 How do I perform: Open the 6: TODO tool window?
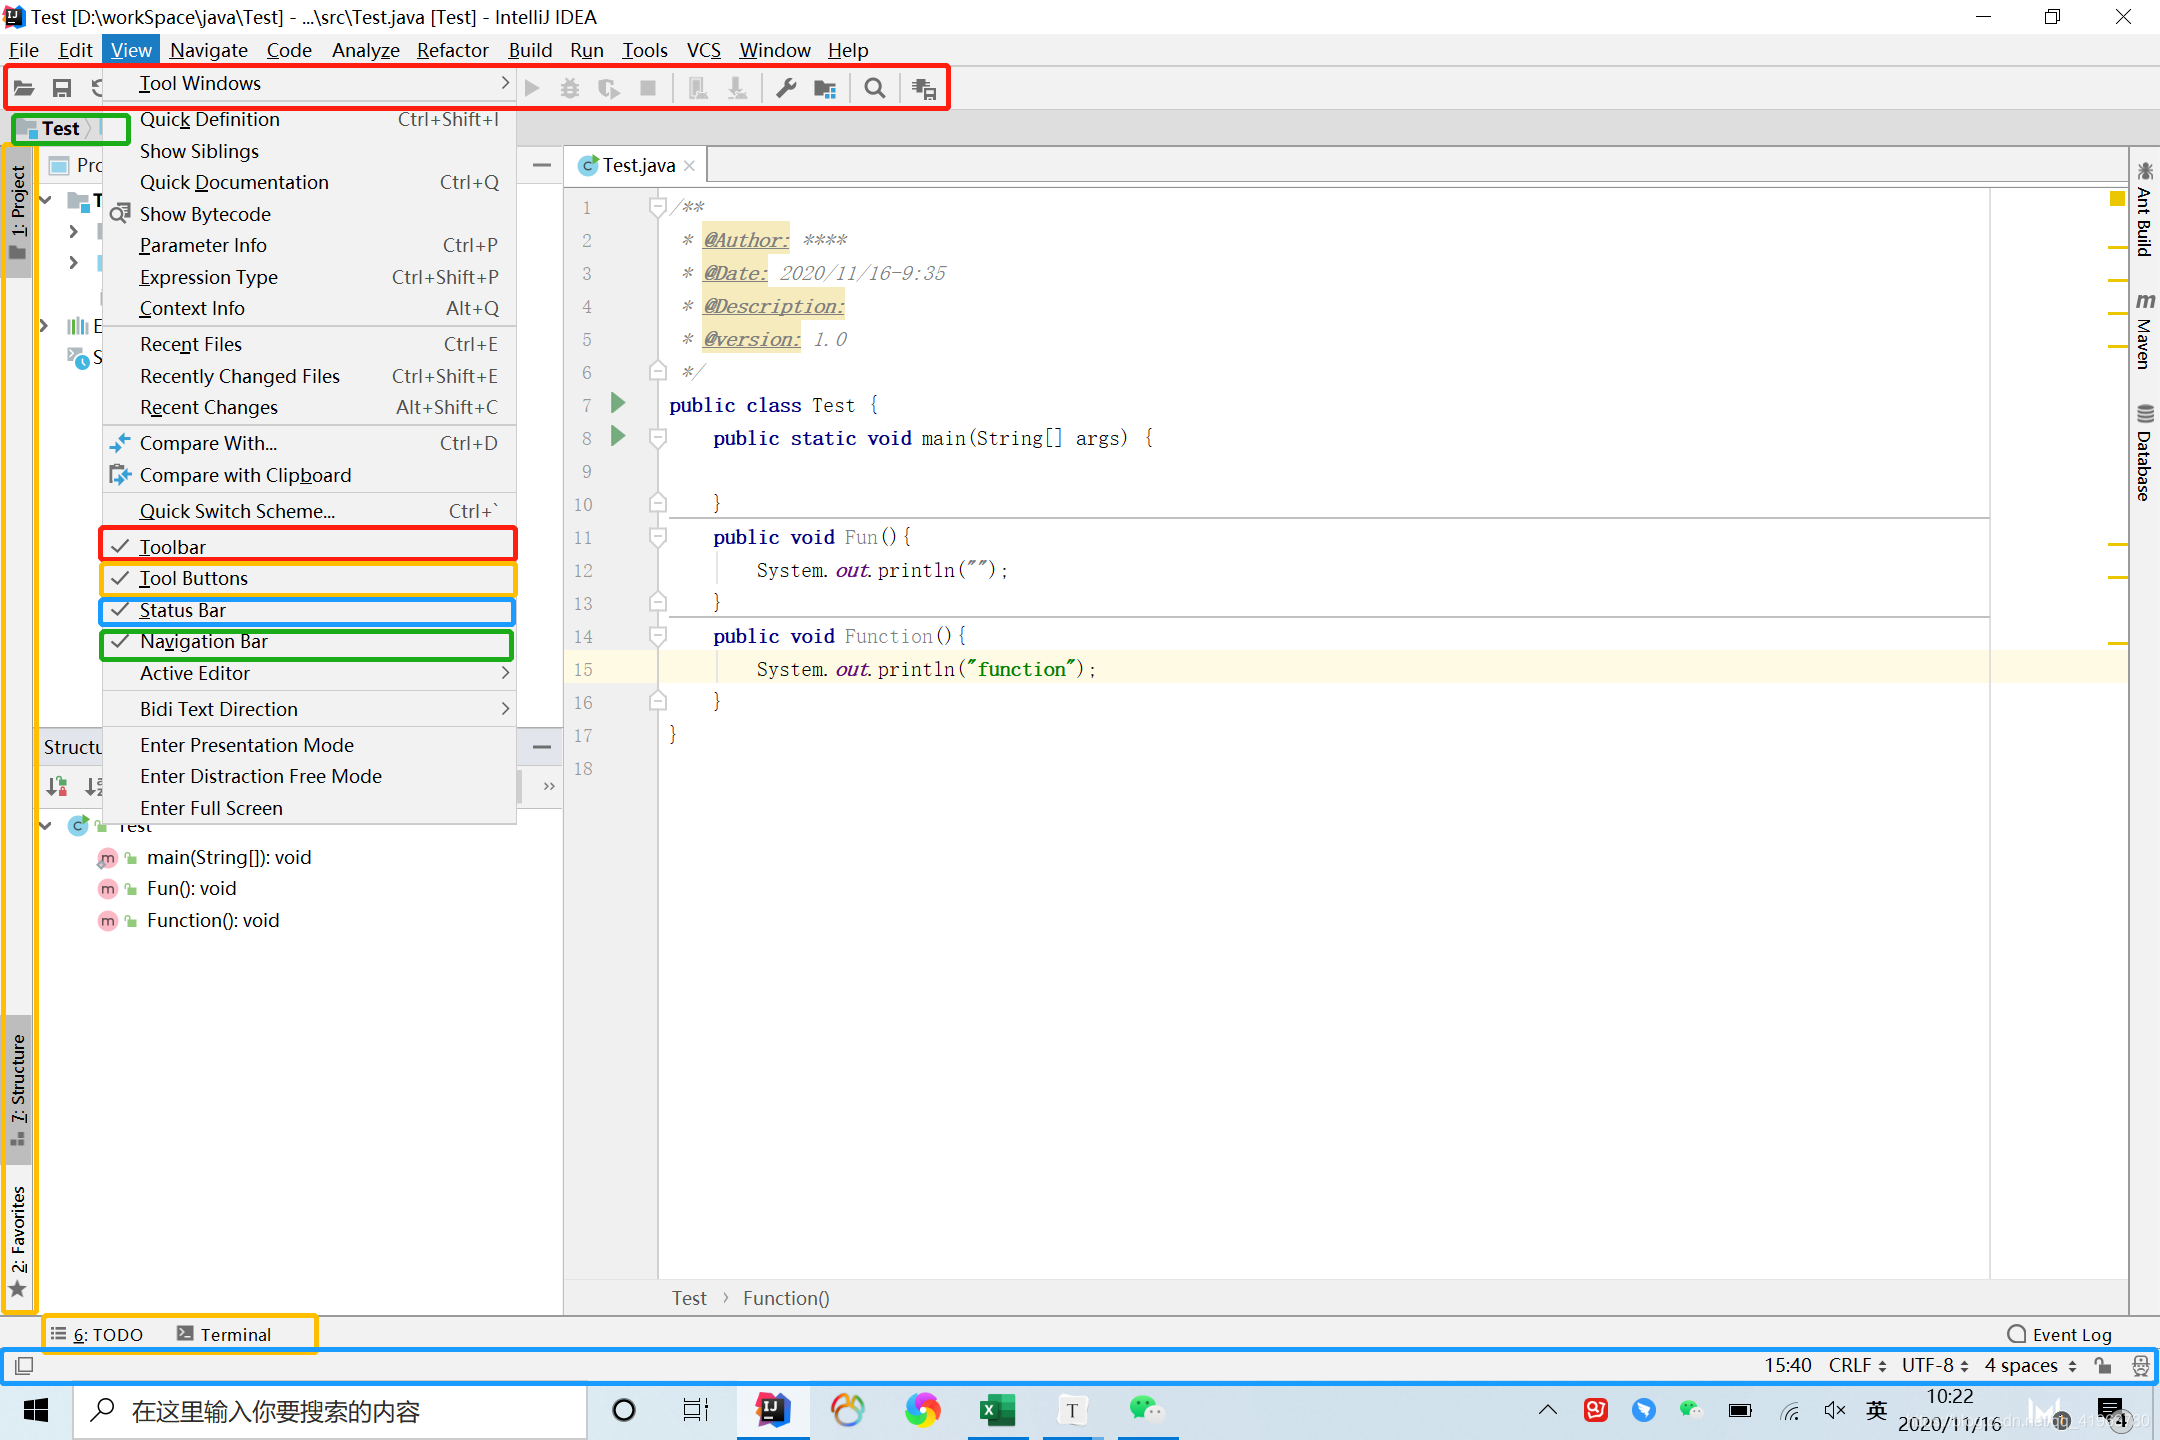coord(97,1334)
